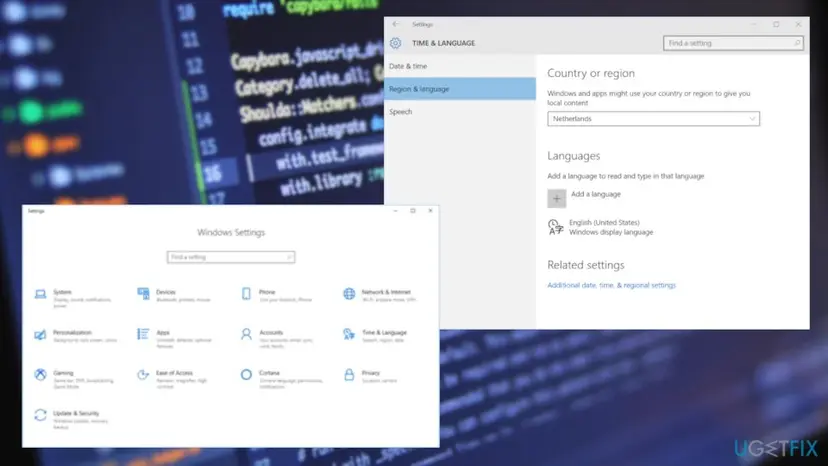This screenshot has height=466, width=828.
Task: Open Gaming Xbox icon
Action: point(40,375)
